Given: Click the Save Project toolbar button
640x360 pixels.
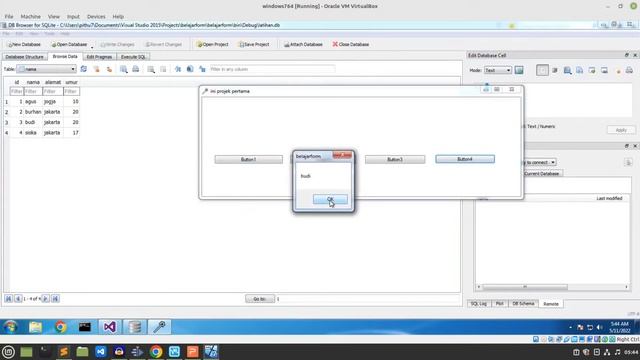Looking at the screenshot, I should pyautogui.click(x=254, y=44).
